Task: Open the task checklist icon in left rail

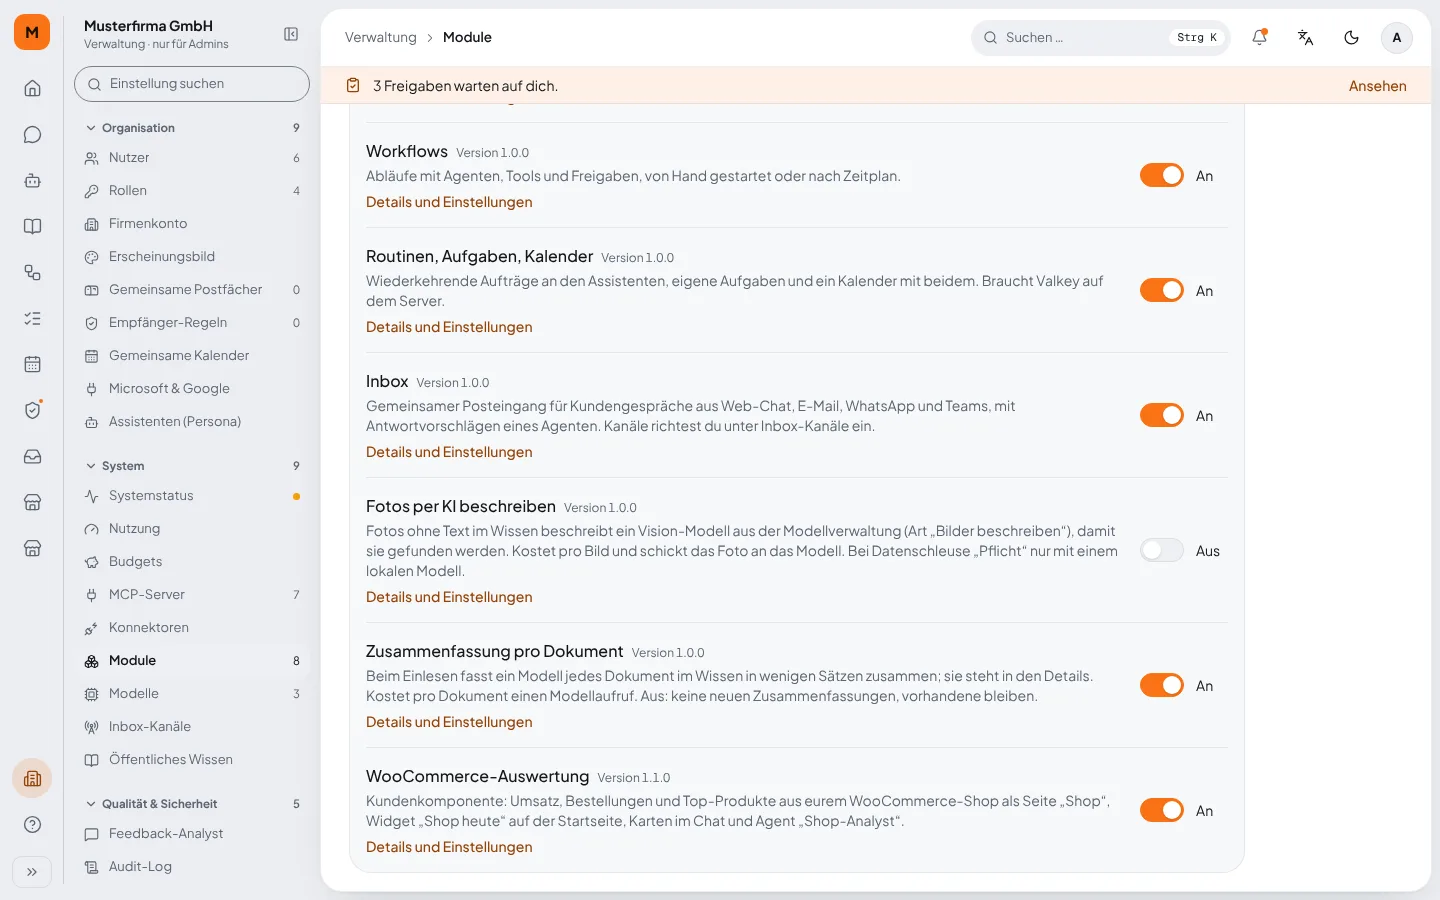Action: point(32,318)
